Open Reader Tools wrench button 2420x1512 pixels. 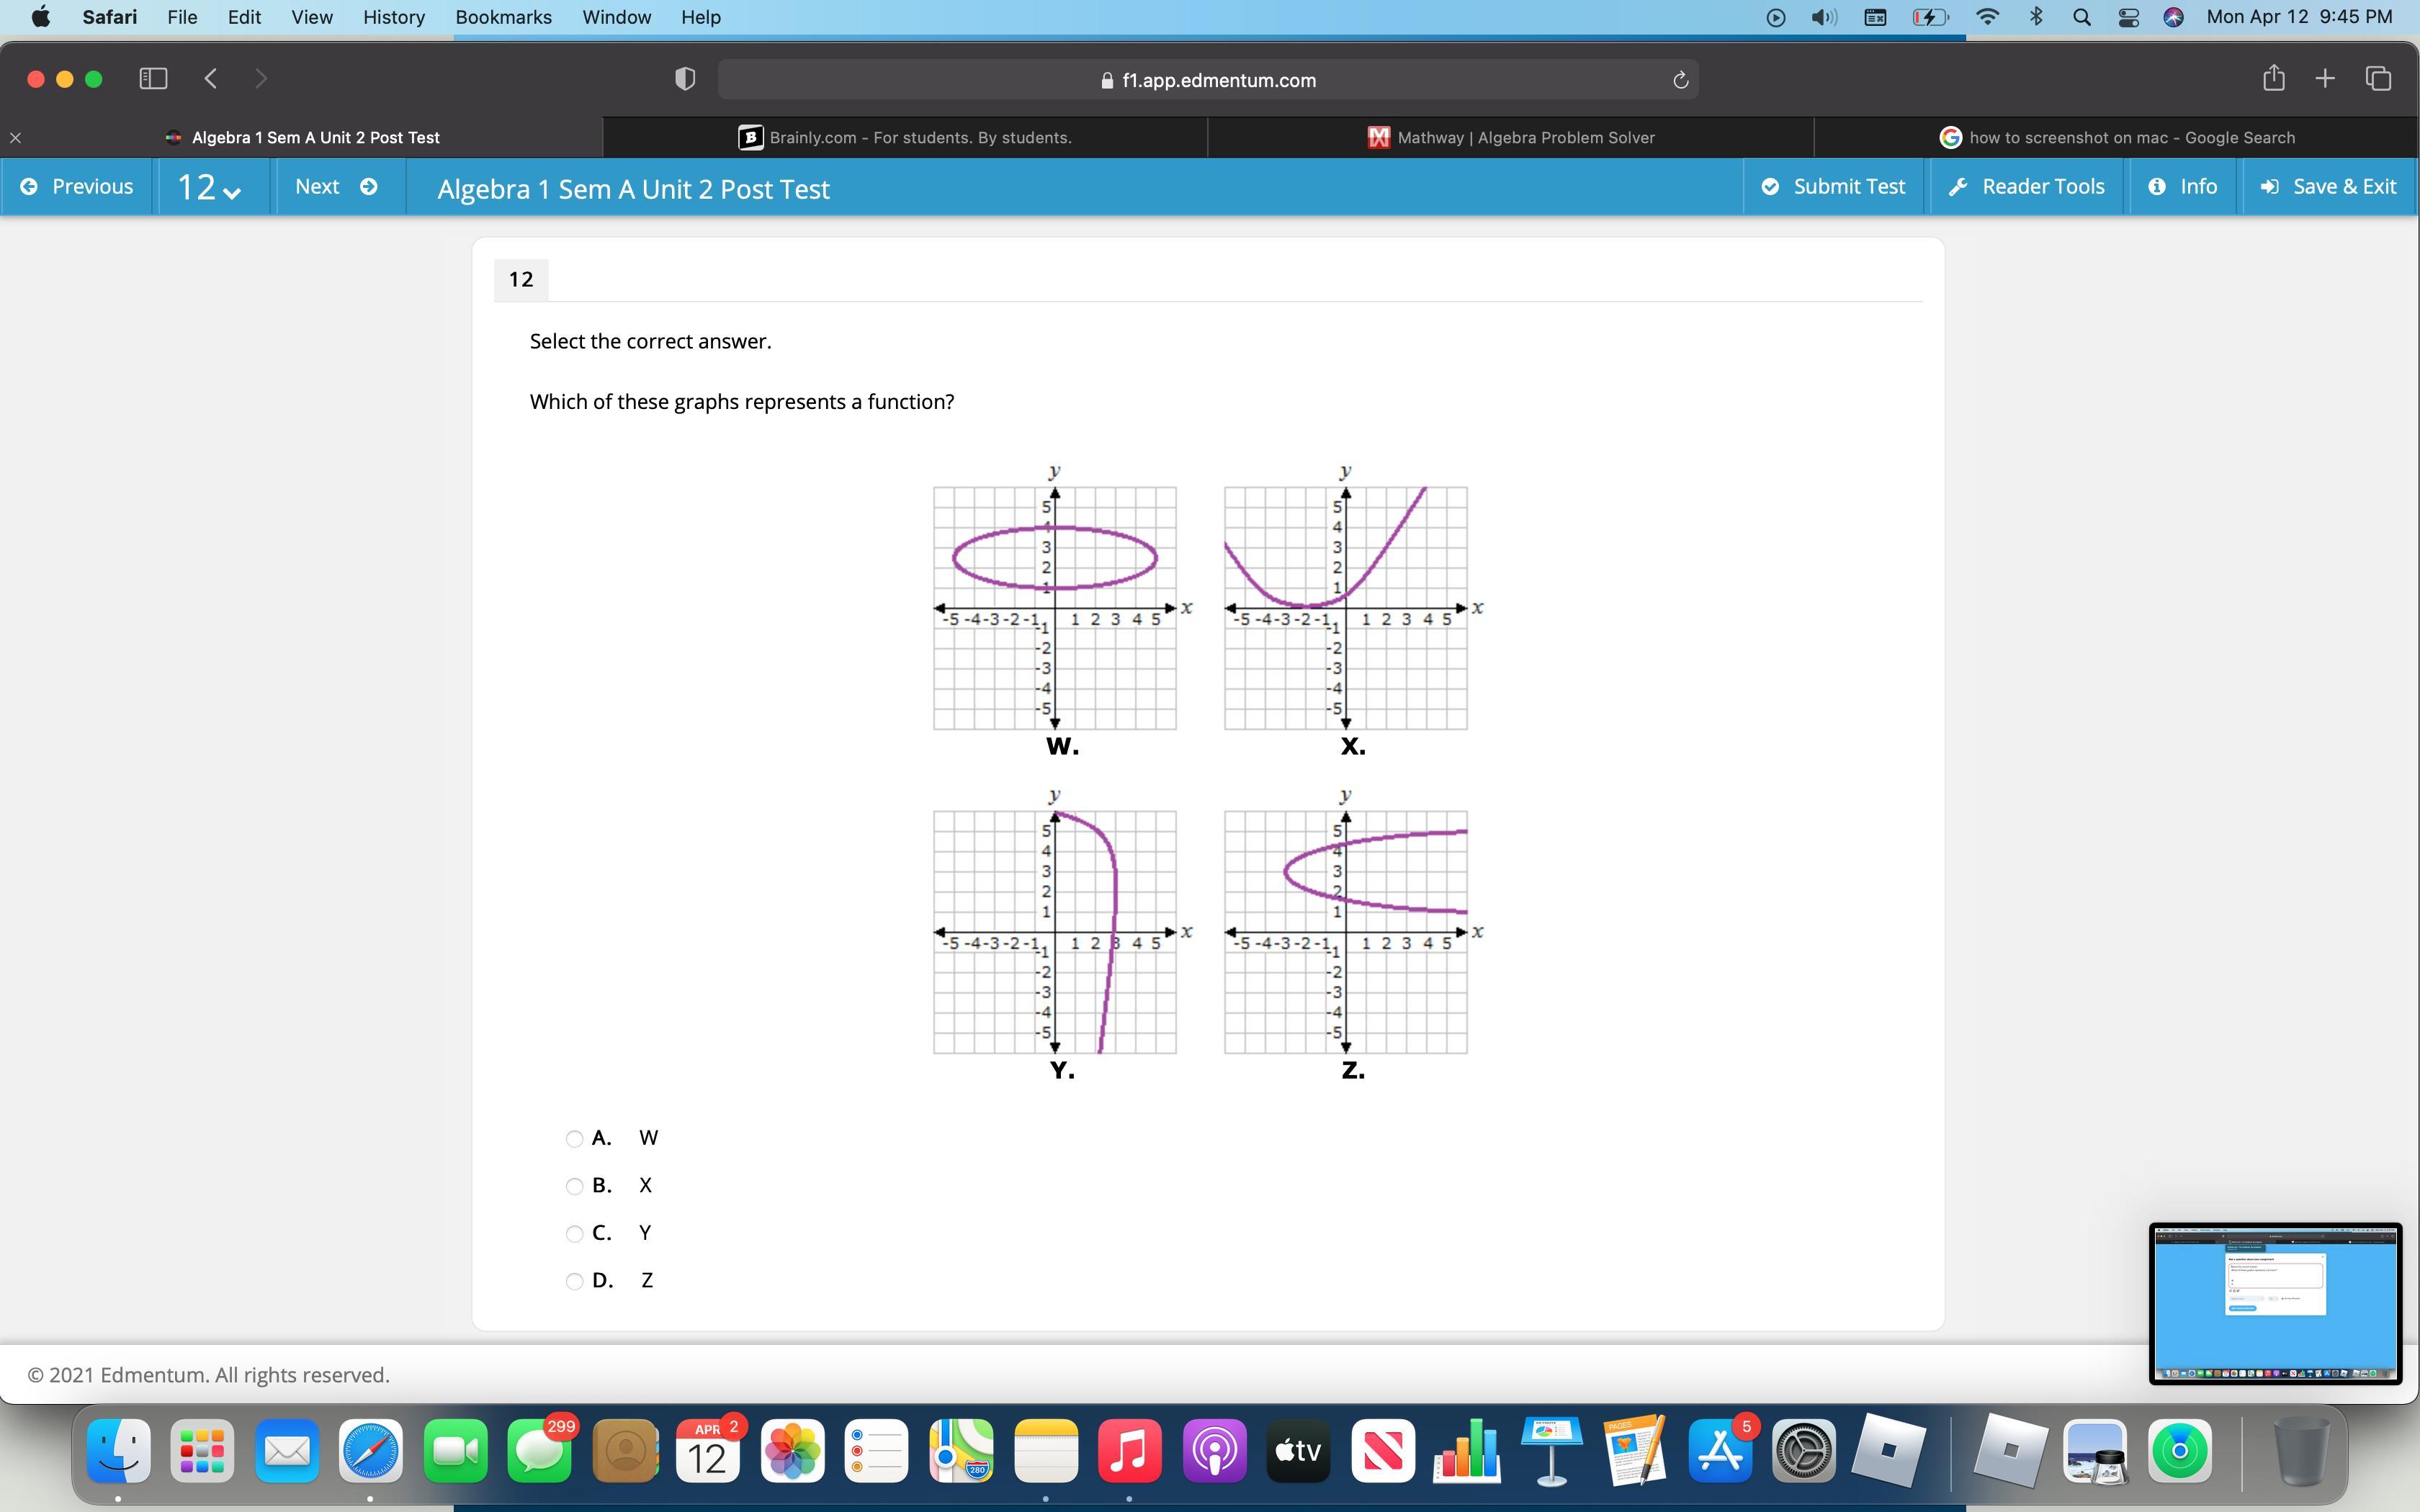[2026, 187]
